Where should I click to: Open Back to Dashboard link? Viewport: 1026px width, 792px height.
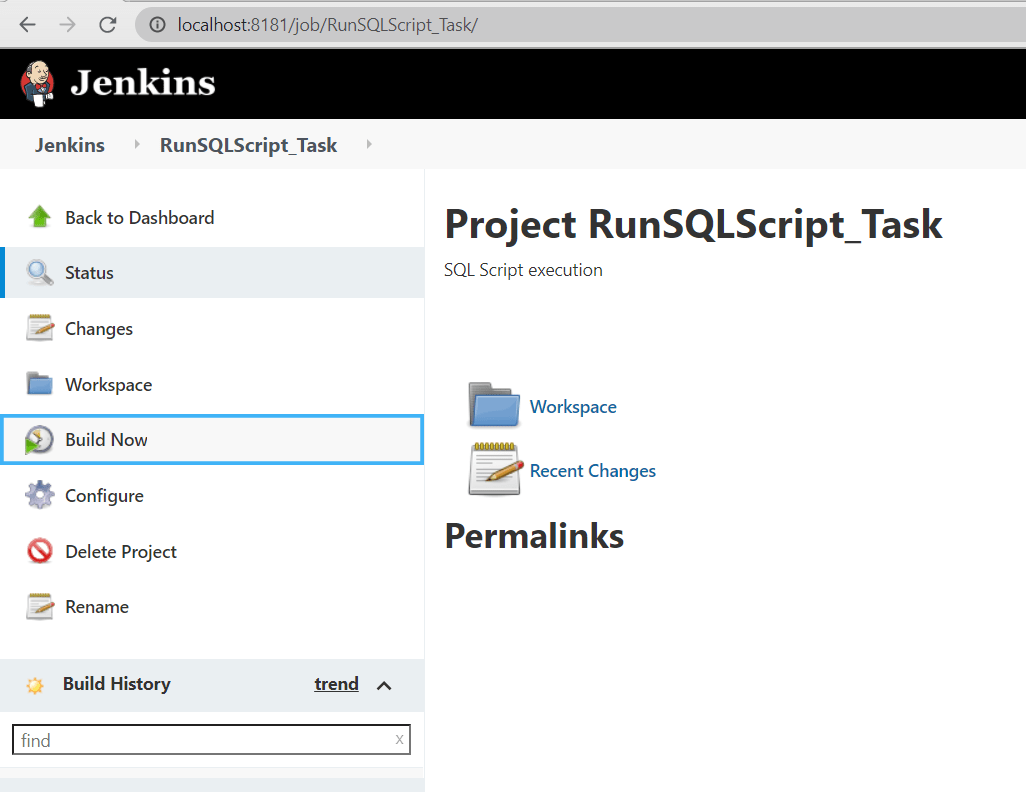tap(139, 217)
